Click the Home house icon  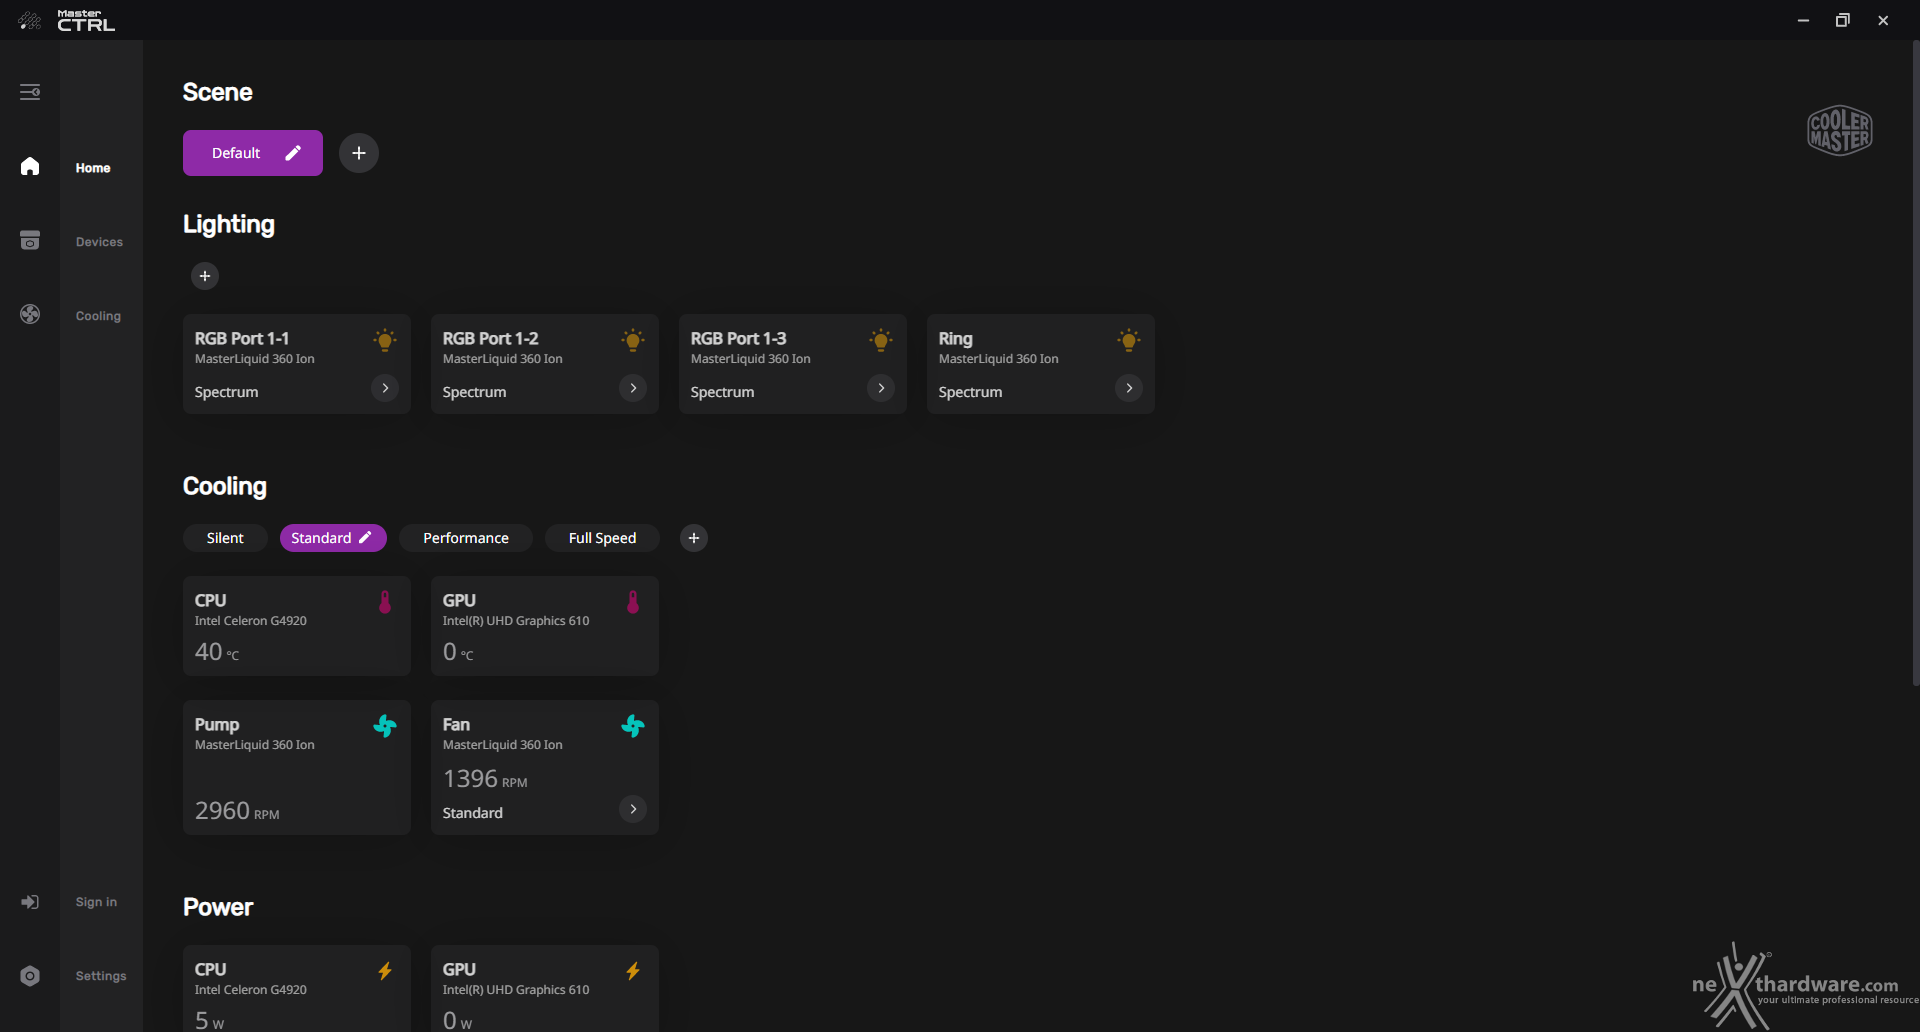click(x=30, y=166)
